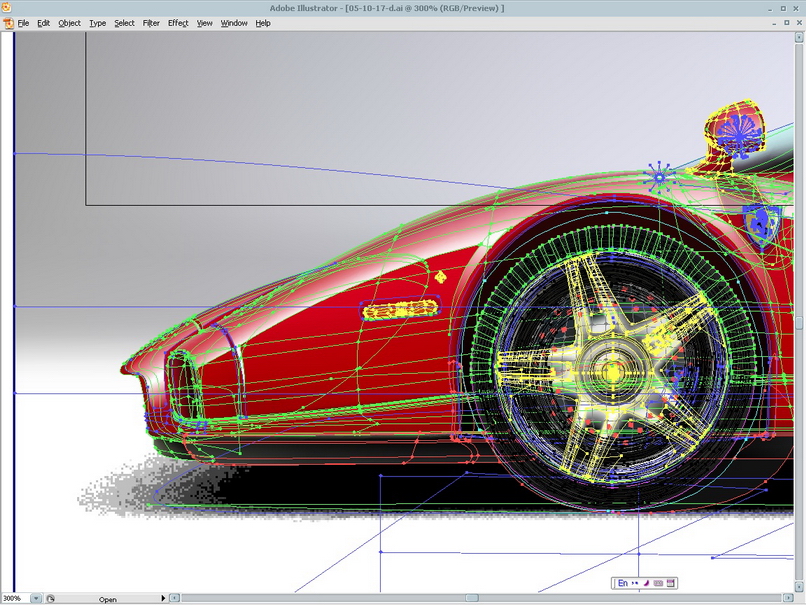Select the blue Ferrari shield badge on body
The height and width of the screenshot is (605, 806).
click(762, 225)
